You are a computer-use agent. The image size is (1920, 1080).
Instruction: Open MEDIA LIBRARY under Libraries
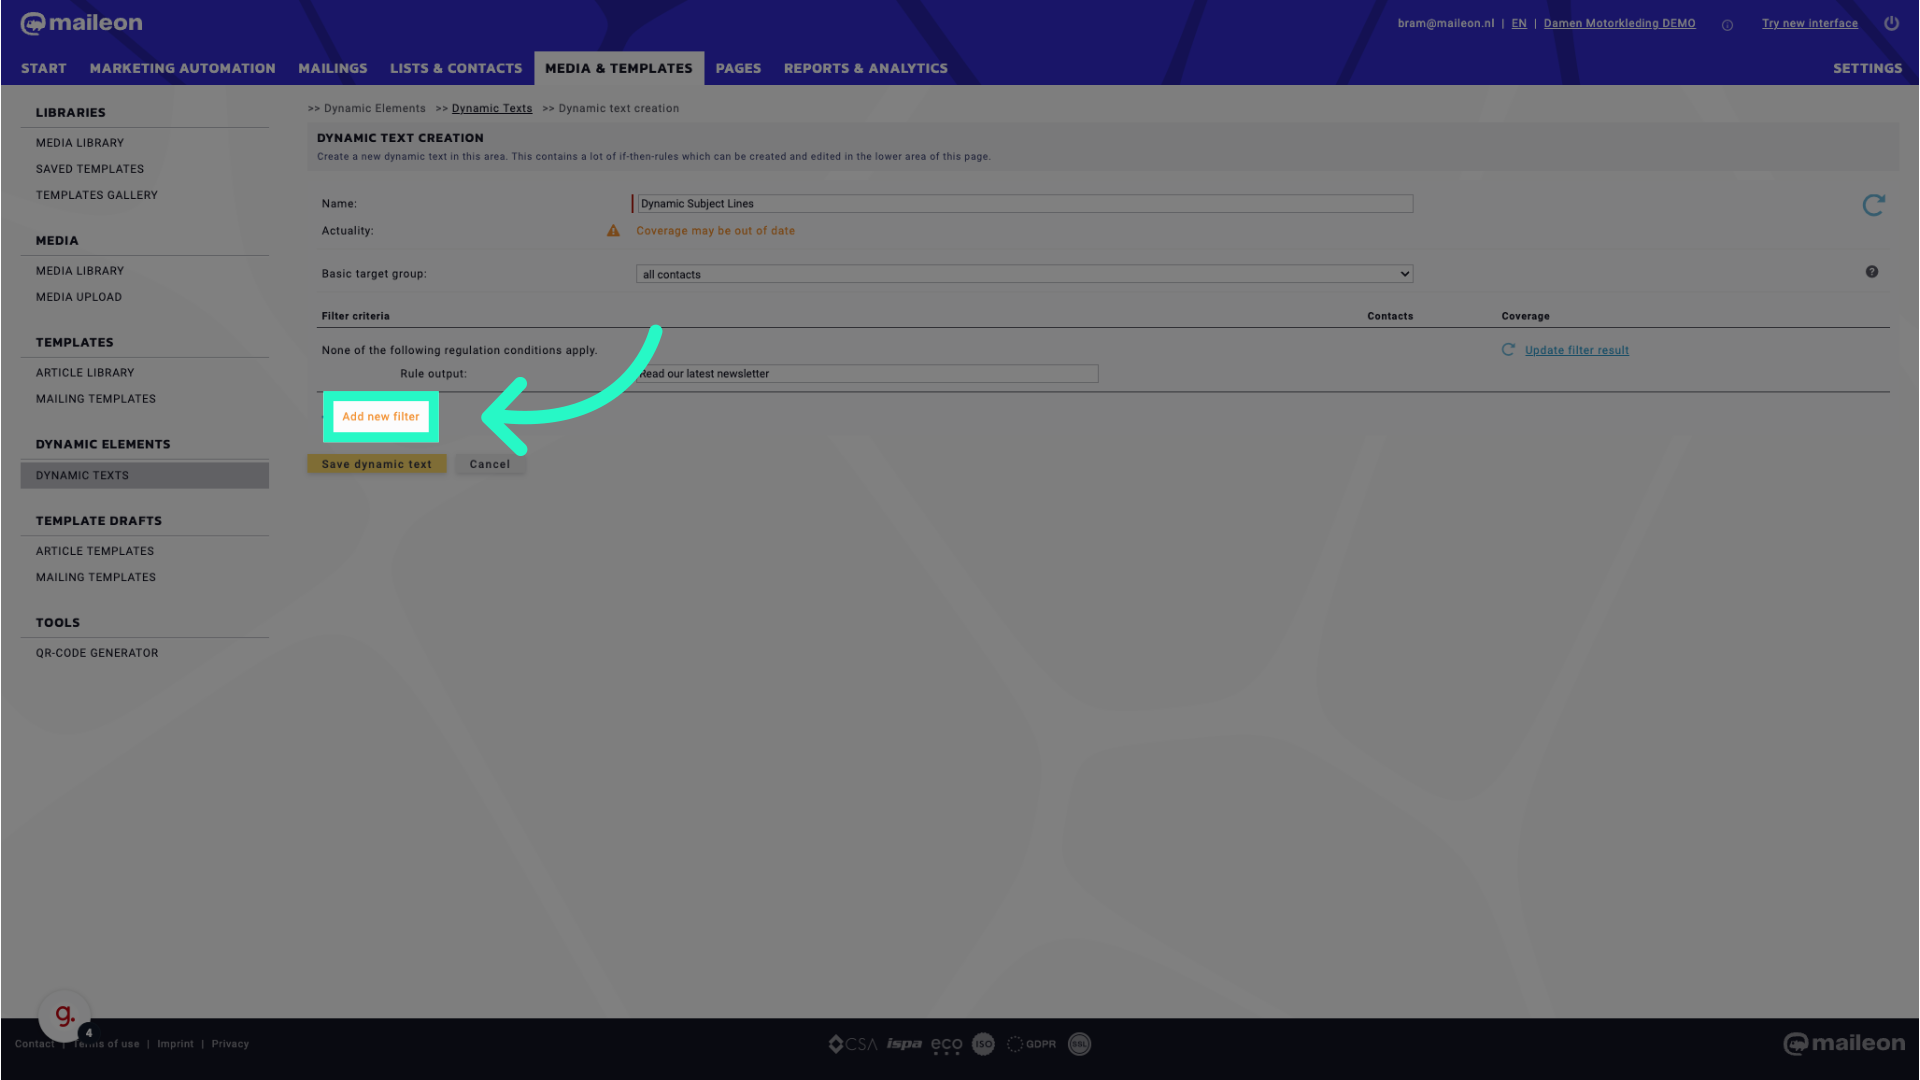pos(80,143)
